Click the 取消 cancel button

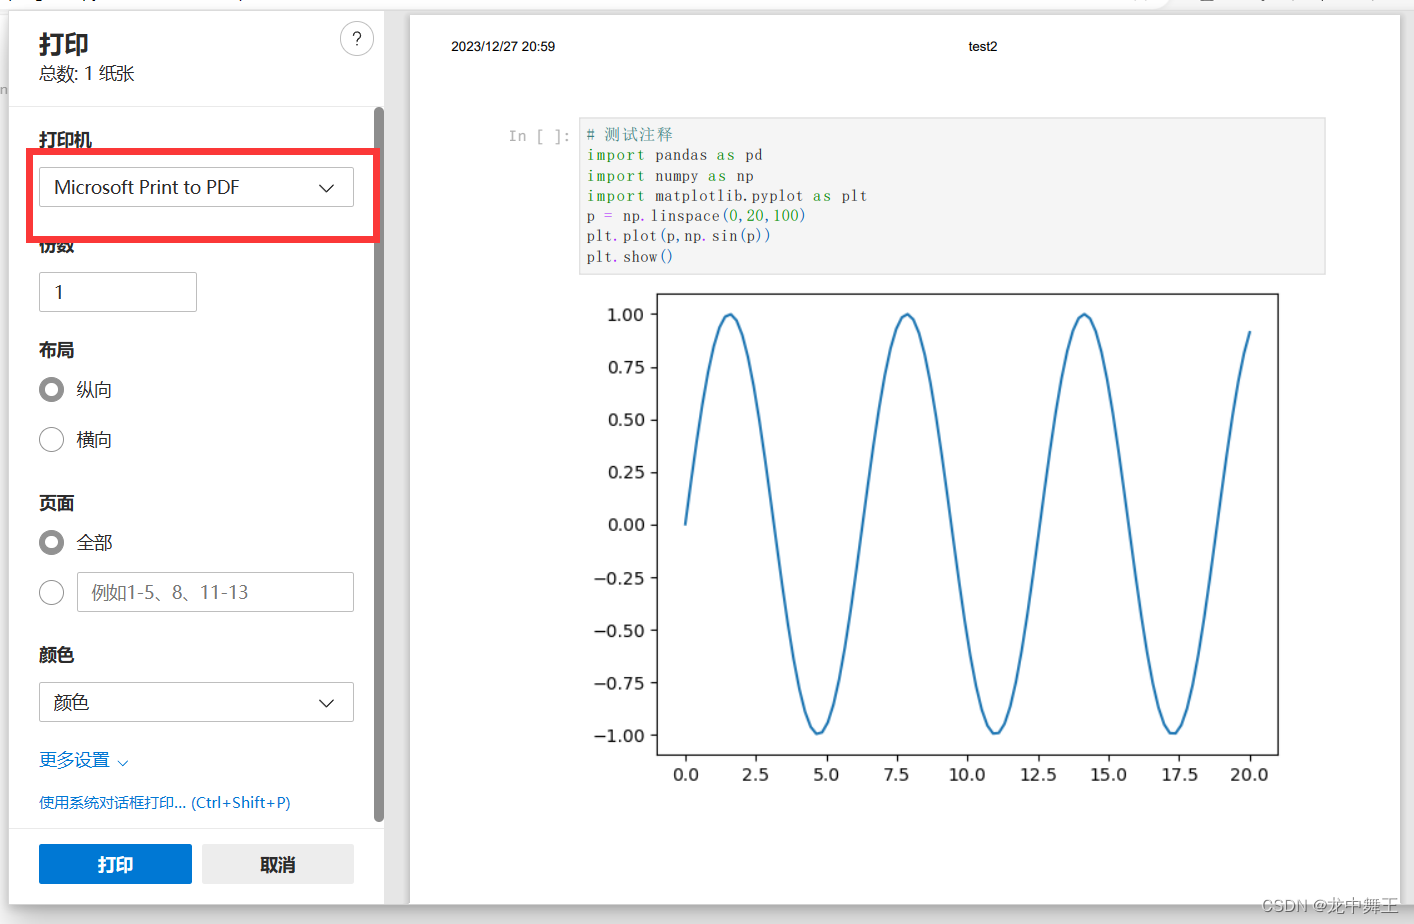[x=277, y=863]
